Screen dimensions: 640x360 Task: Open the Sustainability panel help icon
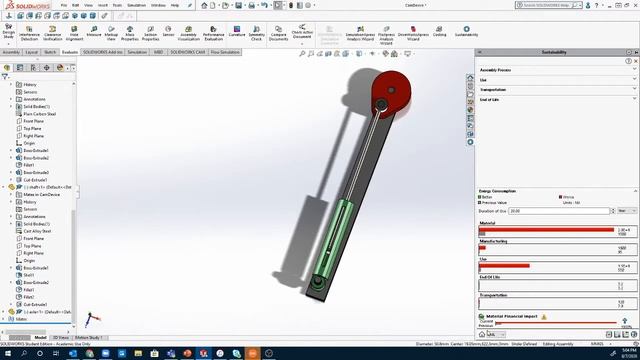pos(629,61)
